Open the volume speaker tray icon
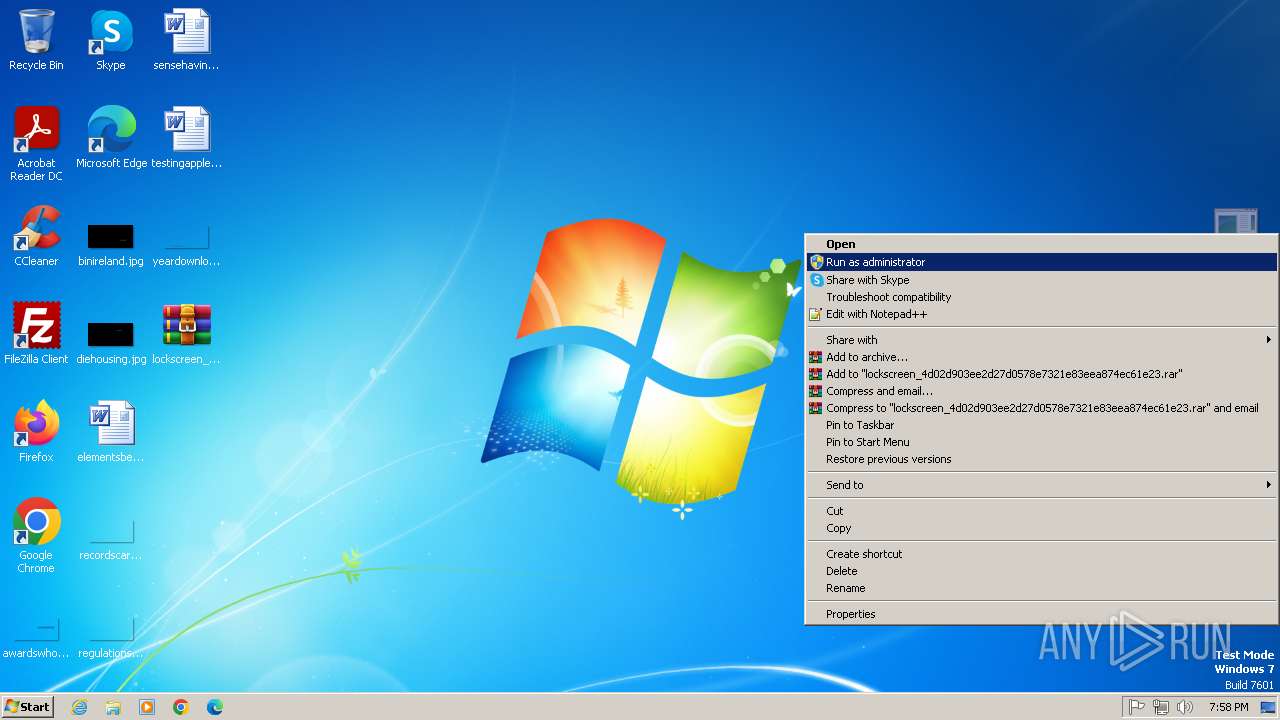 (x=1185, y=707)
